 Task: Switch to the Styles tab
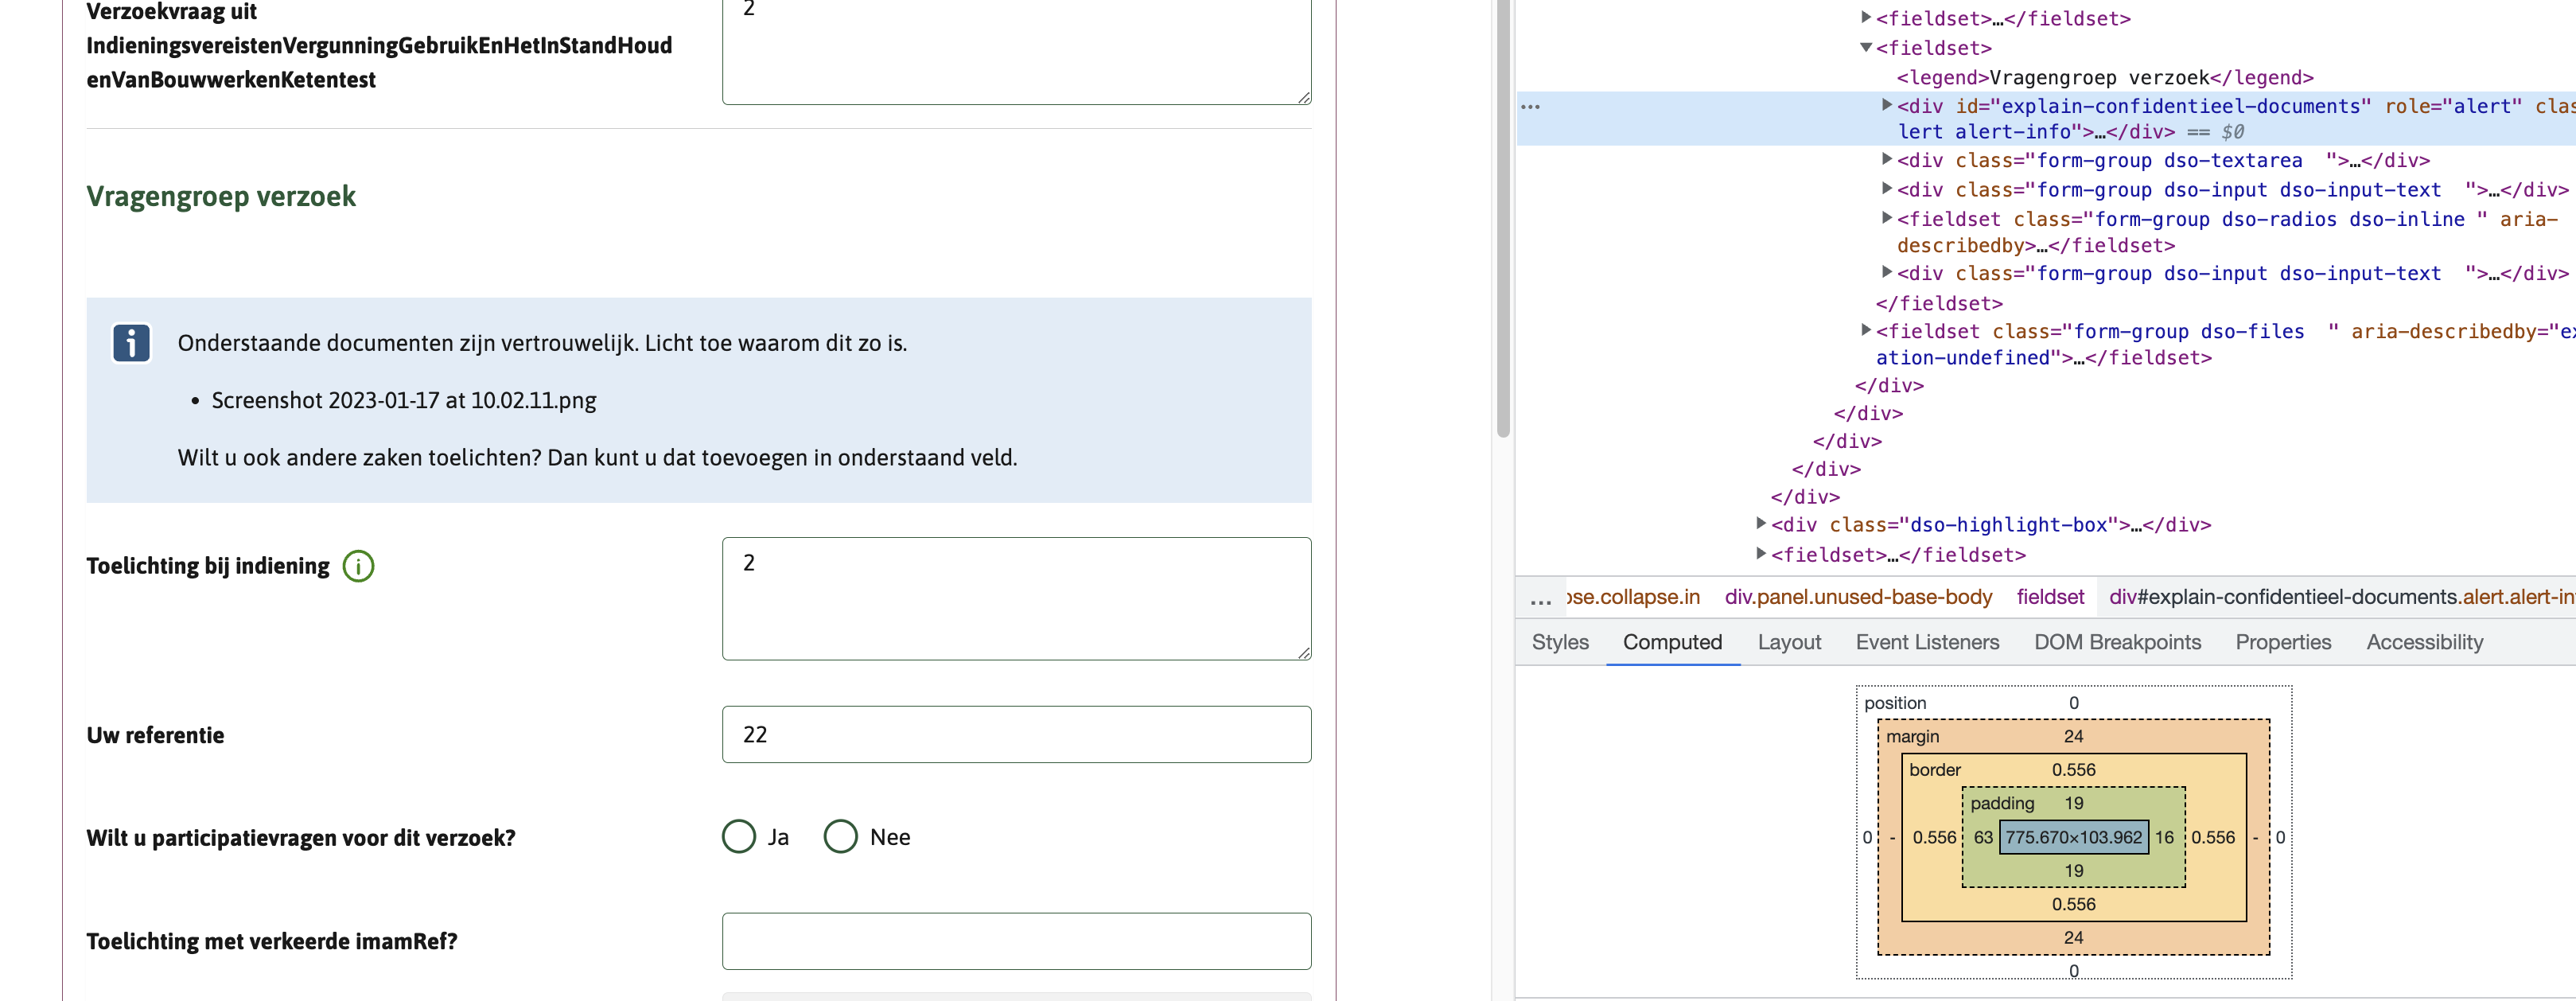tap(1560, 642)
